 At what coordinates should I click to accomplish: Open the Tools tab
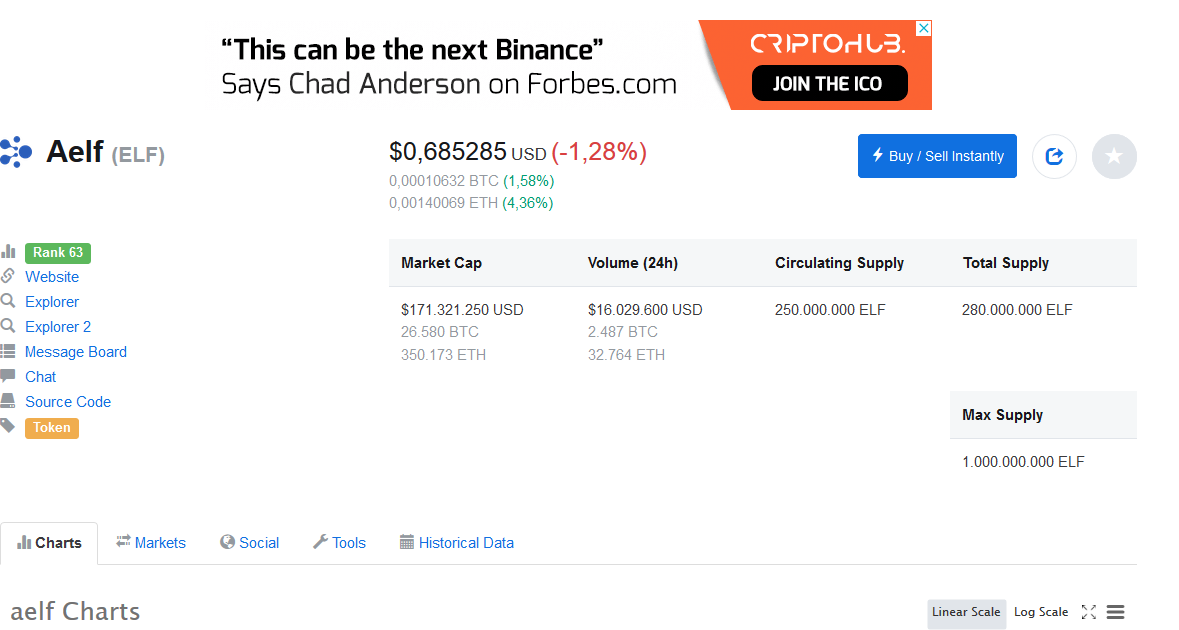pyautogui.click(x=339, y=543)
